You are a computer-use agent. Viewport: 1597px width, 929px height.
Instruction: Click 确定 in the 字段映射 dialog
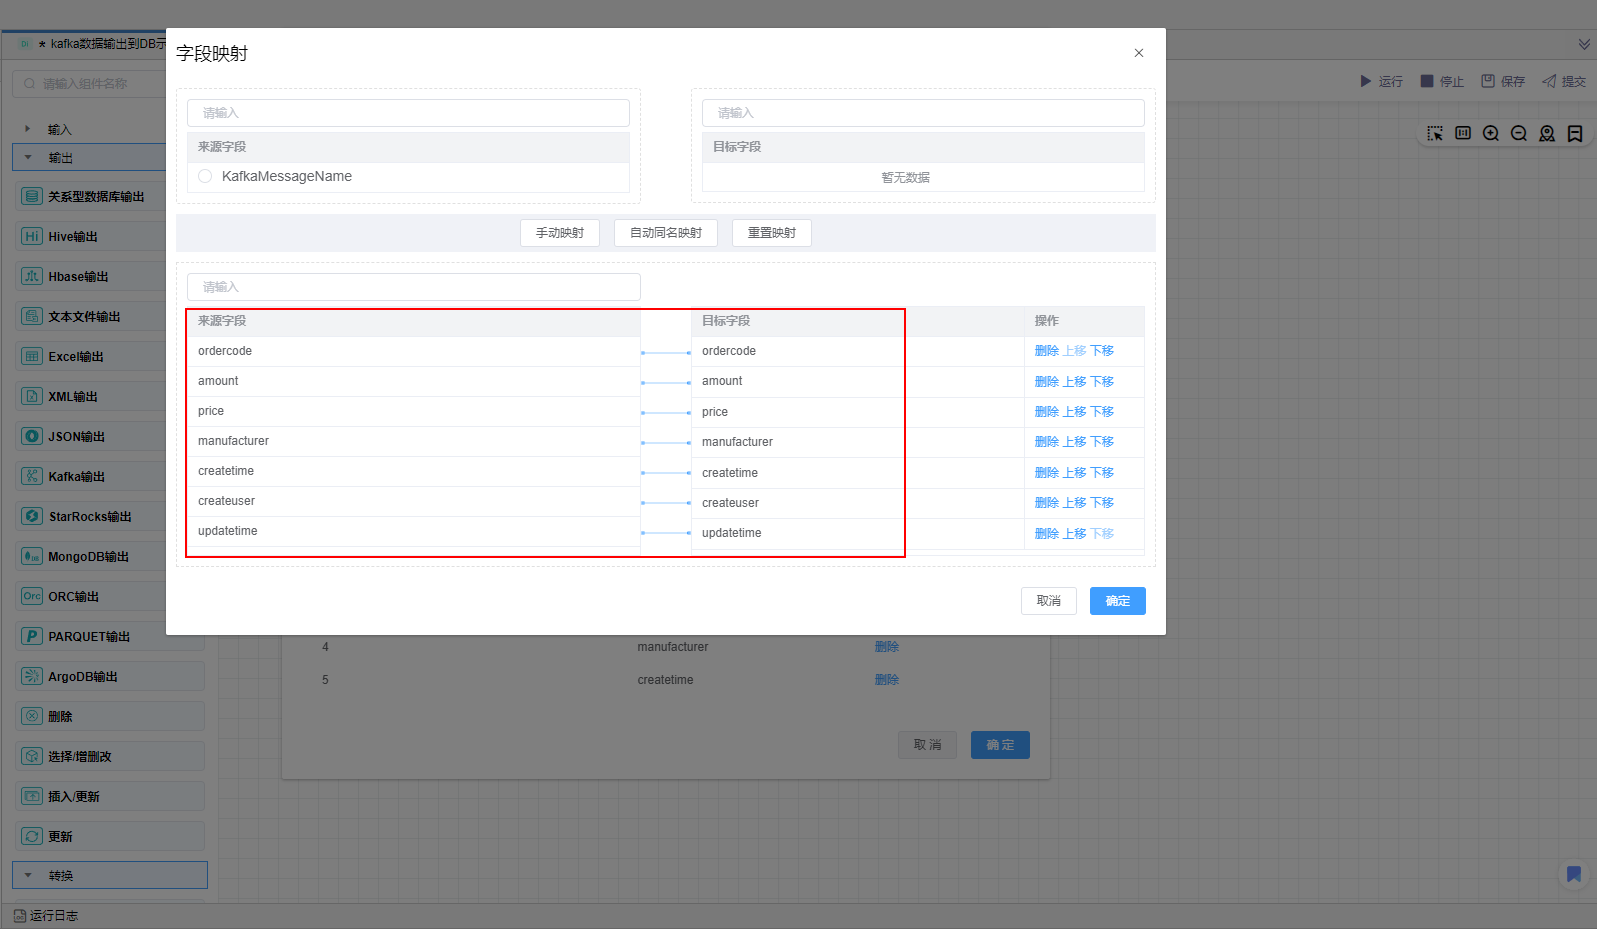coord(1117,601)
